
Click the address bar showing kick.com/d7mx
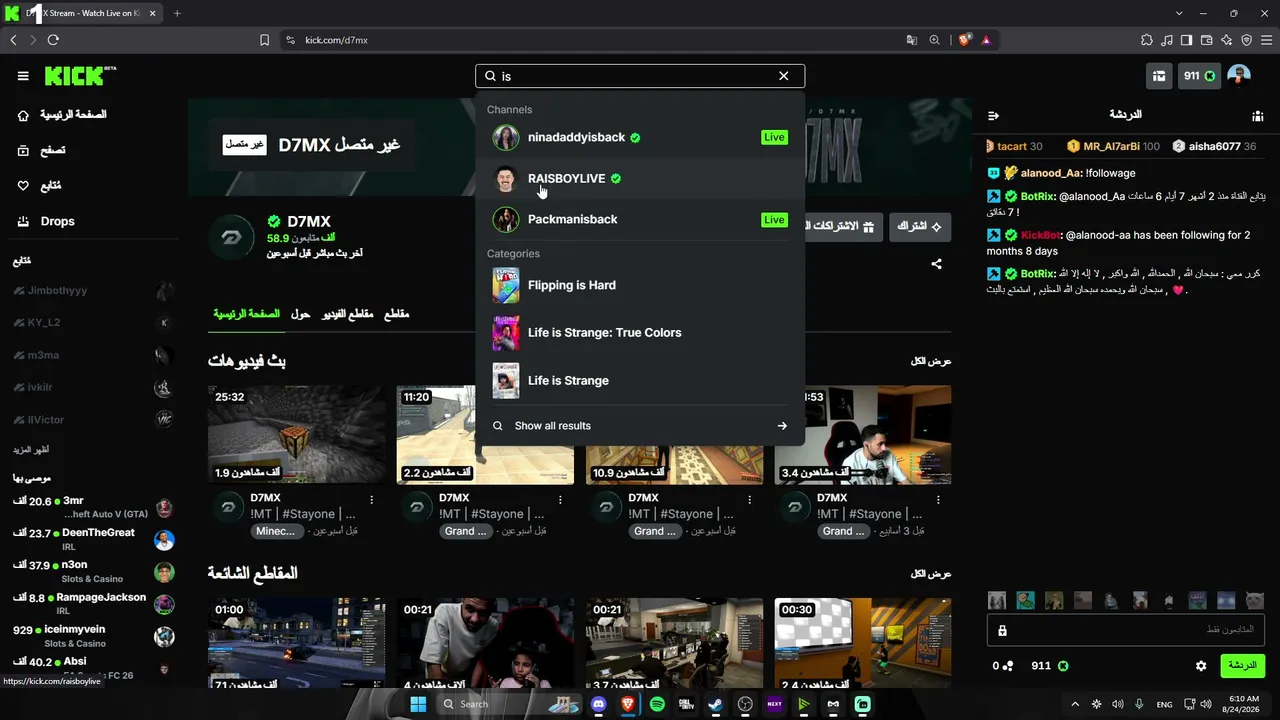[x=590, y=40]
